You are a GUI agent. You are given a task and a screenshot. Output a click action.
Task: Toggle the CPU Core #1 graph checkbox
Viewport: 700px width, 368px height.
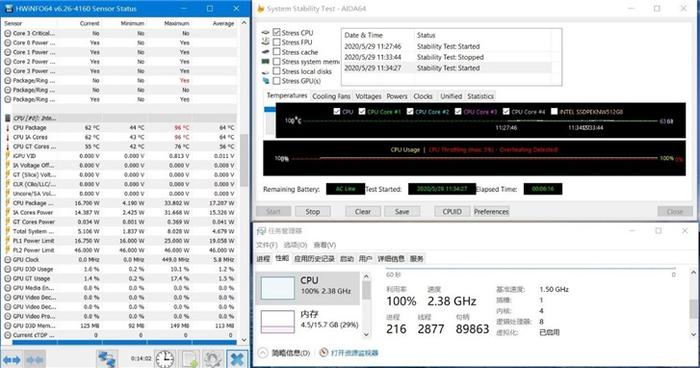pos(362,112)
